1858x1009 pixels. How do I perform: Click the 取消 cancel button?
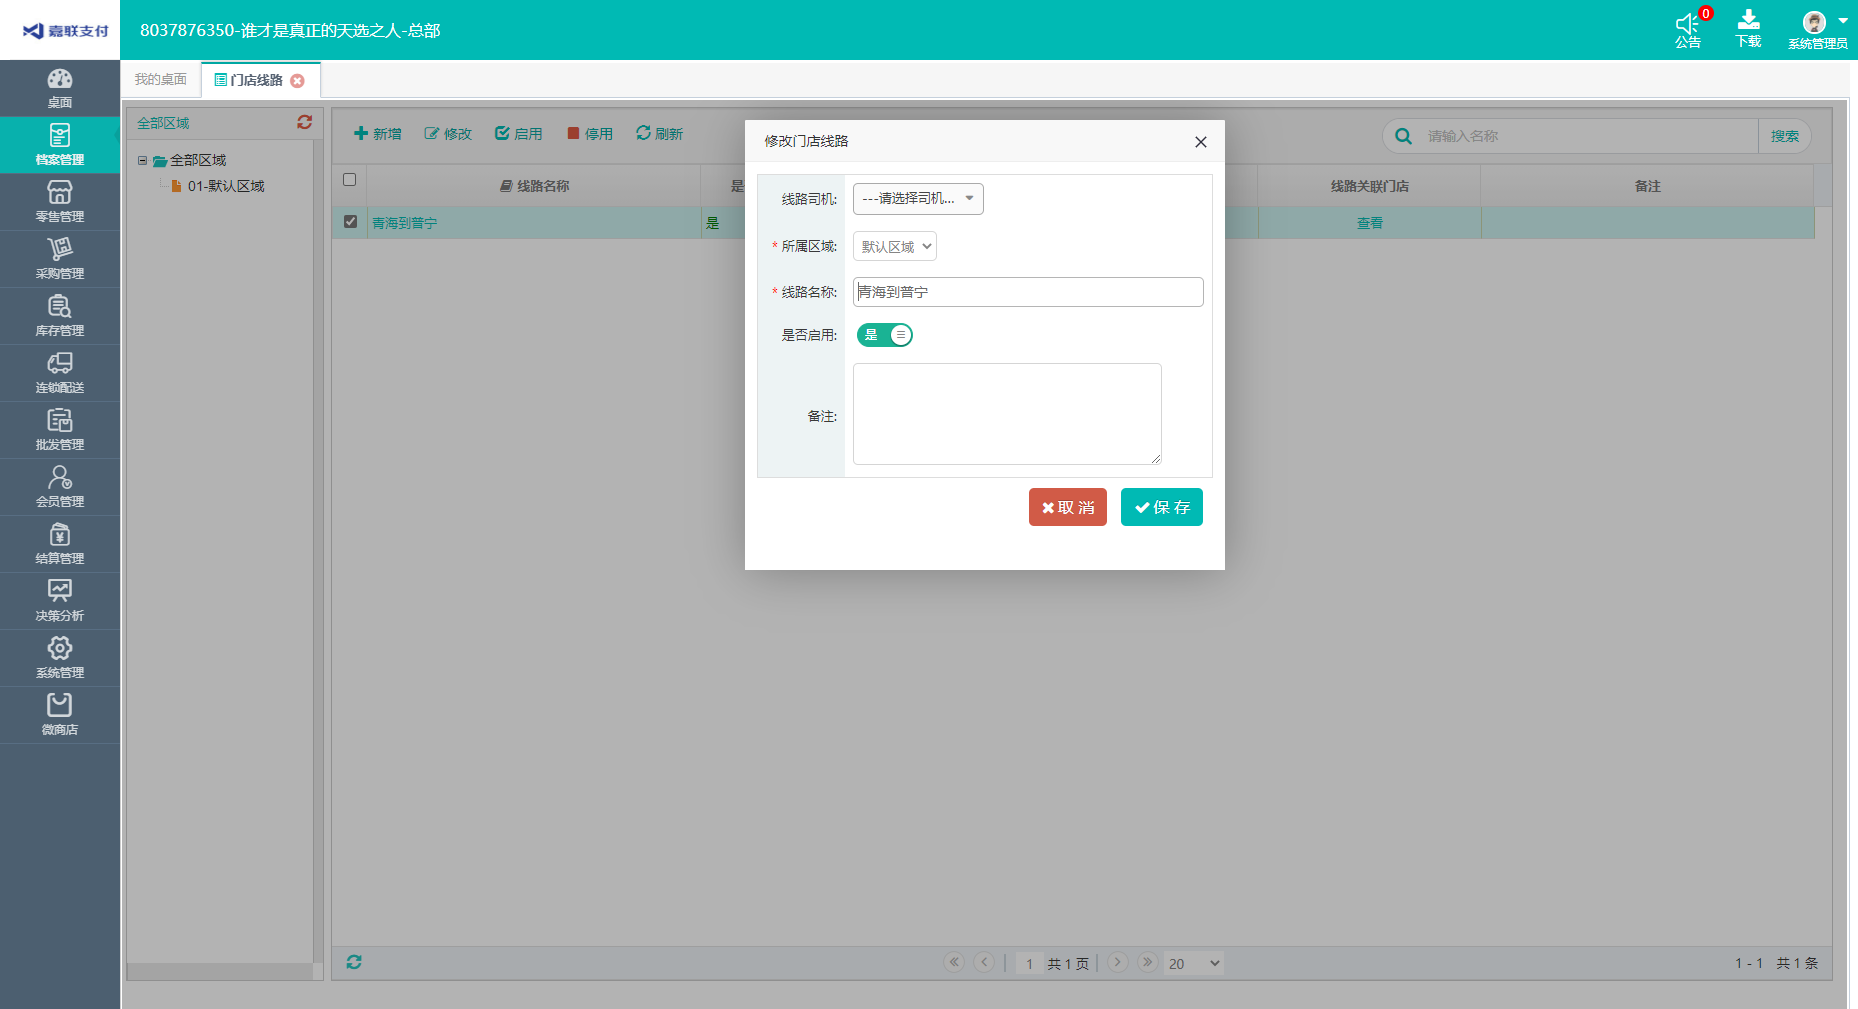pyautogui.click(x=1068, y=507)
